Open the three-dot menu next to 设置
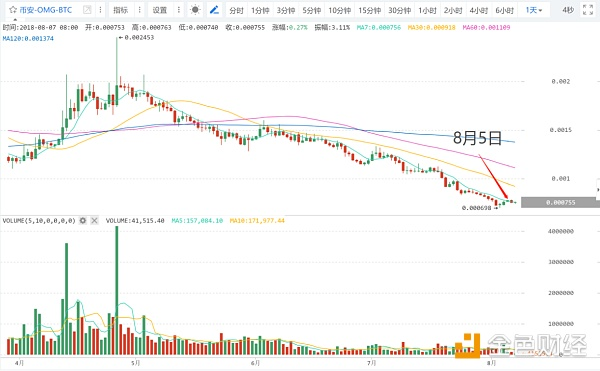The height and width of the screenshot is (371, 600). 179,10
